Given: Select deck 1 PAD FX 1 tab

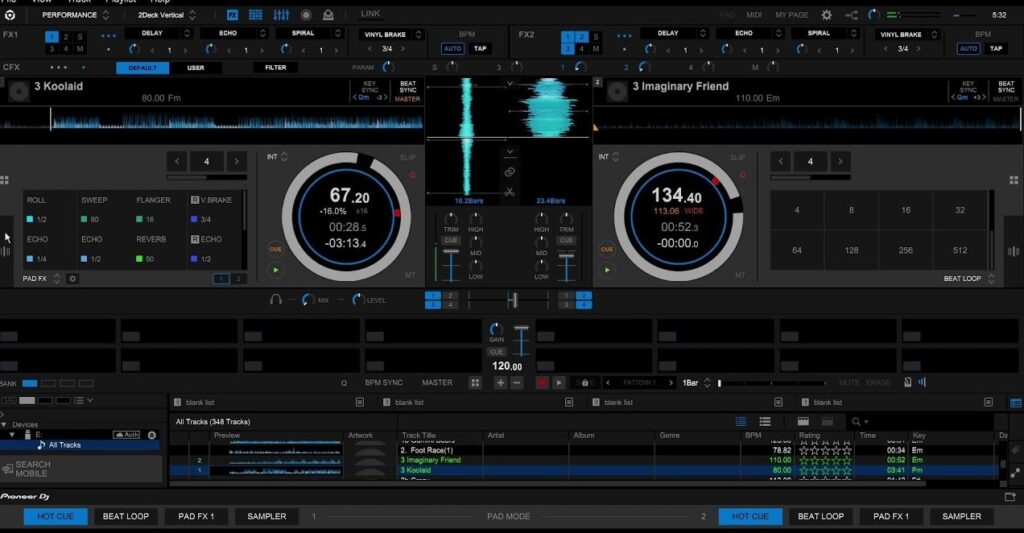Looking at the screenshot, I should (x=196, y=516).
